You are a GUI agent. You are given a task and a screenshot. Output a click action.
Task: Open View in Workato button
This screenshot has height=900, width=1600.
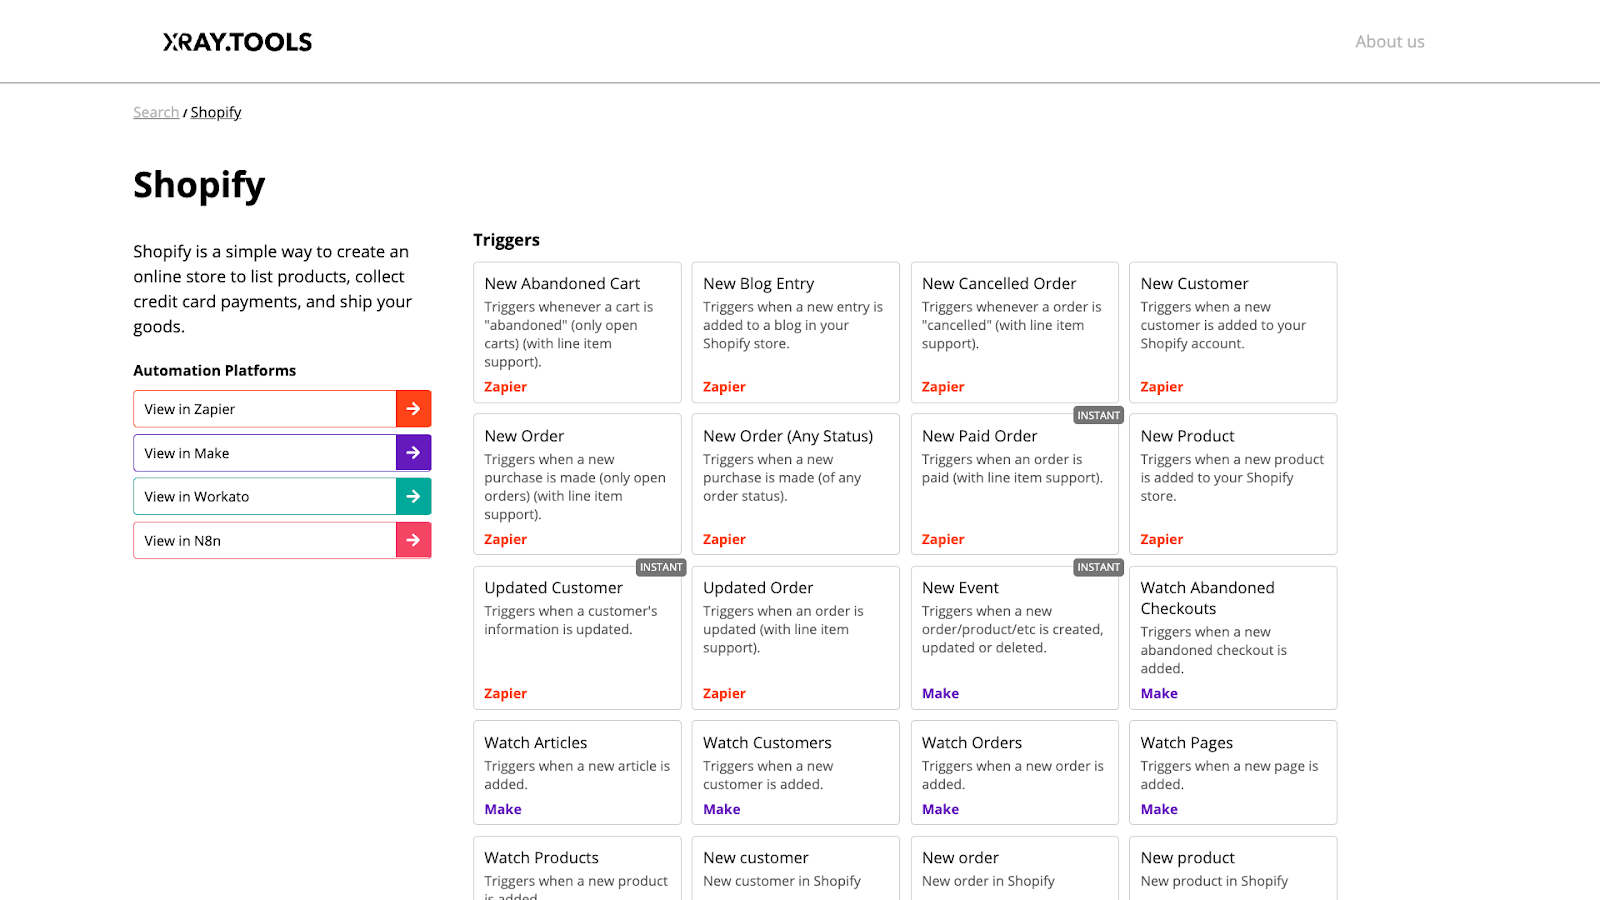click(x=282, y=496)
